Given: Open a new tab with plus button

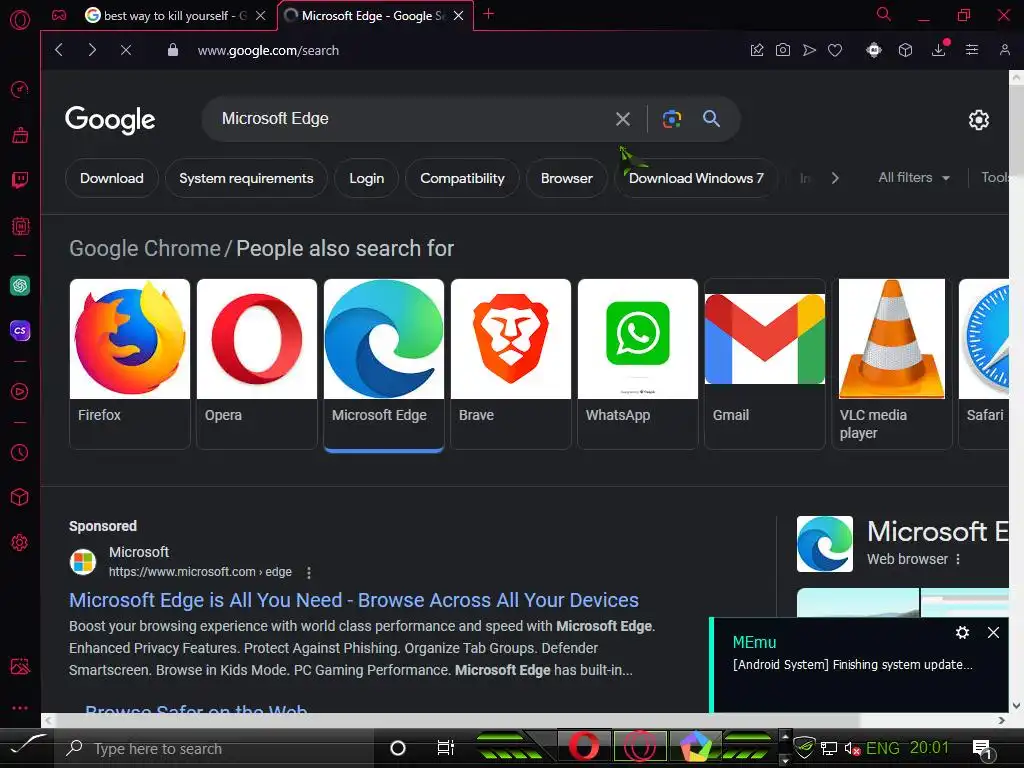Looking at the screenshot, I should [x=488, y=14].
